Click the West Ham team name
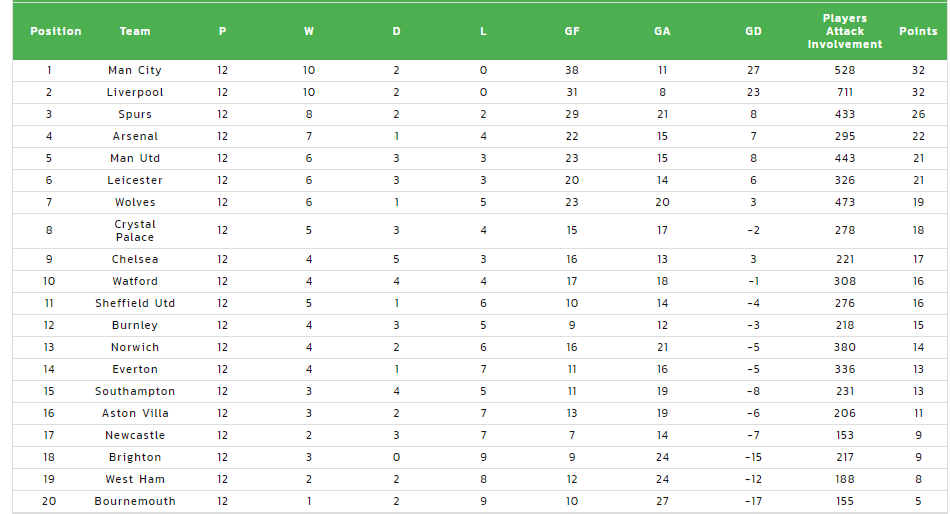This screenshot has height=514, width=950. point(135,479)
